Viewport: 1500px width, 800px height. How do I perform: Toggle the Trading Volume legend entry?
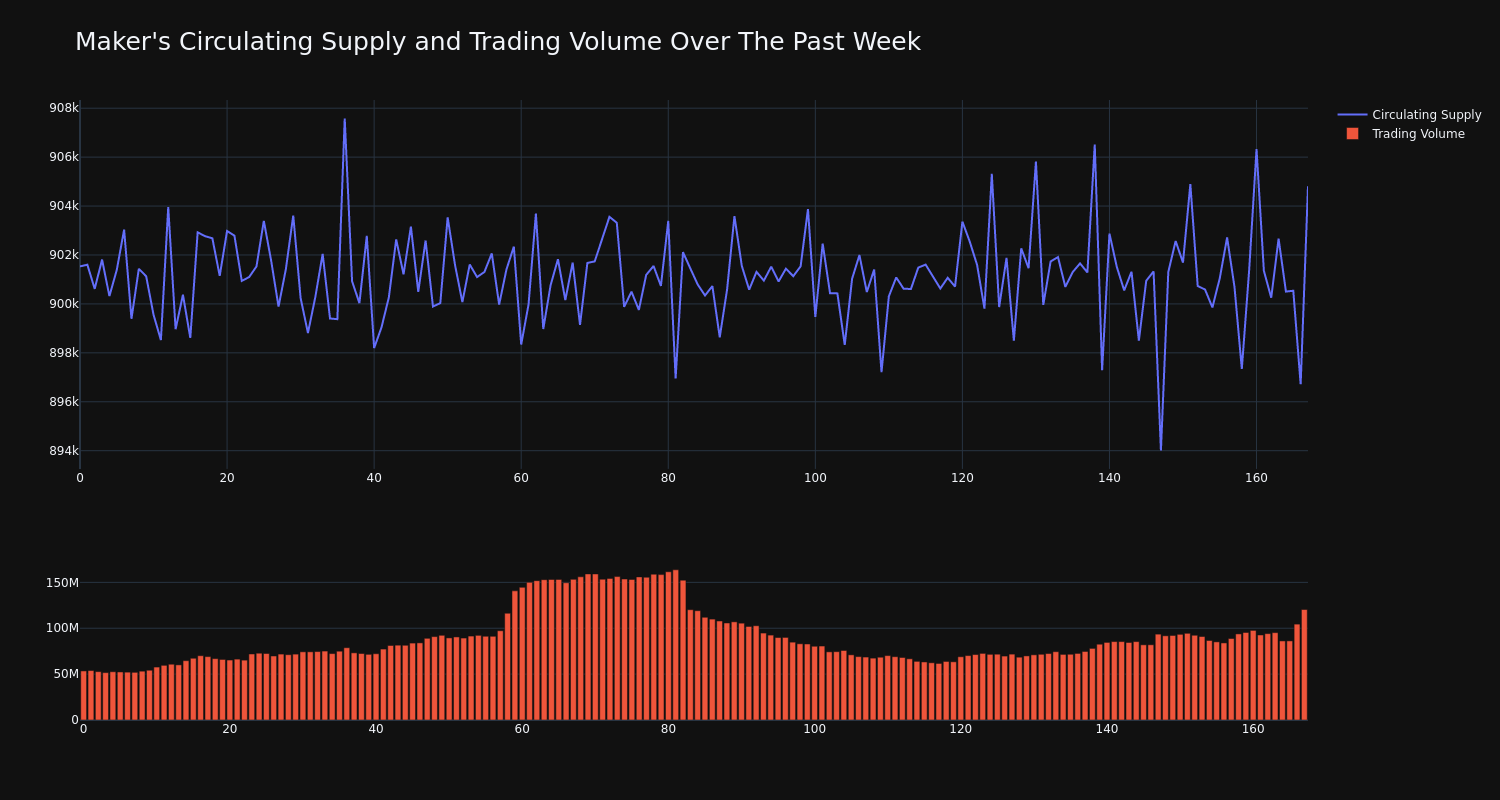pos(1405,134)
